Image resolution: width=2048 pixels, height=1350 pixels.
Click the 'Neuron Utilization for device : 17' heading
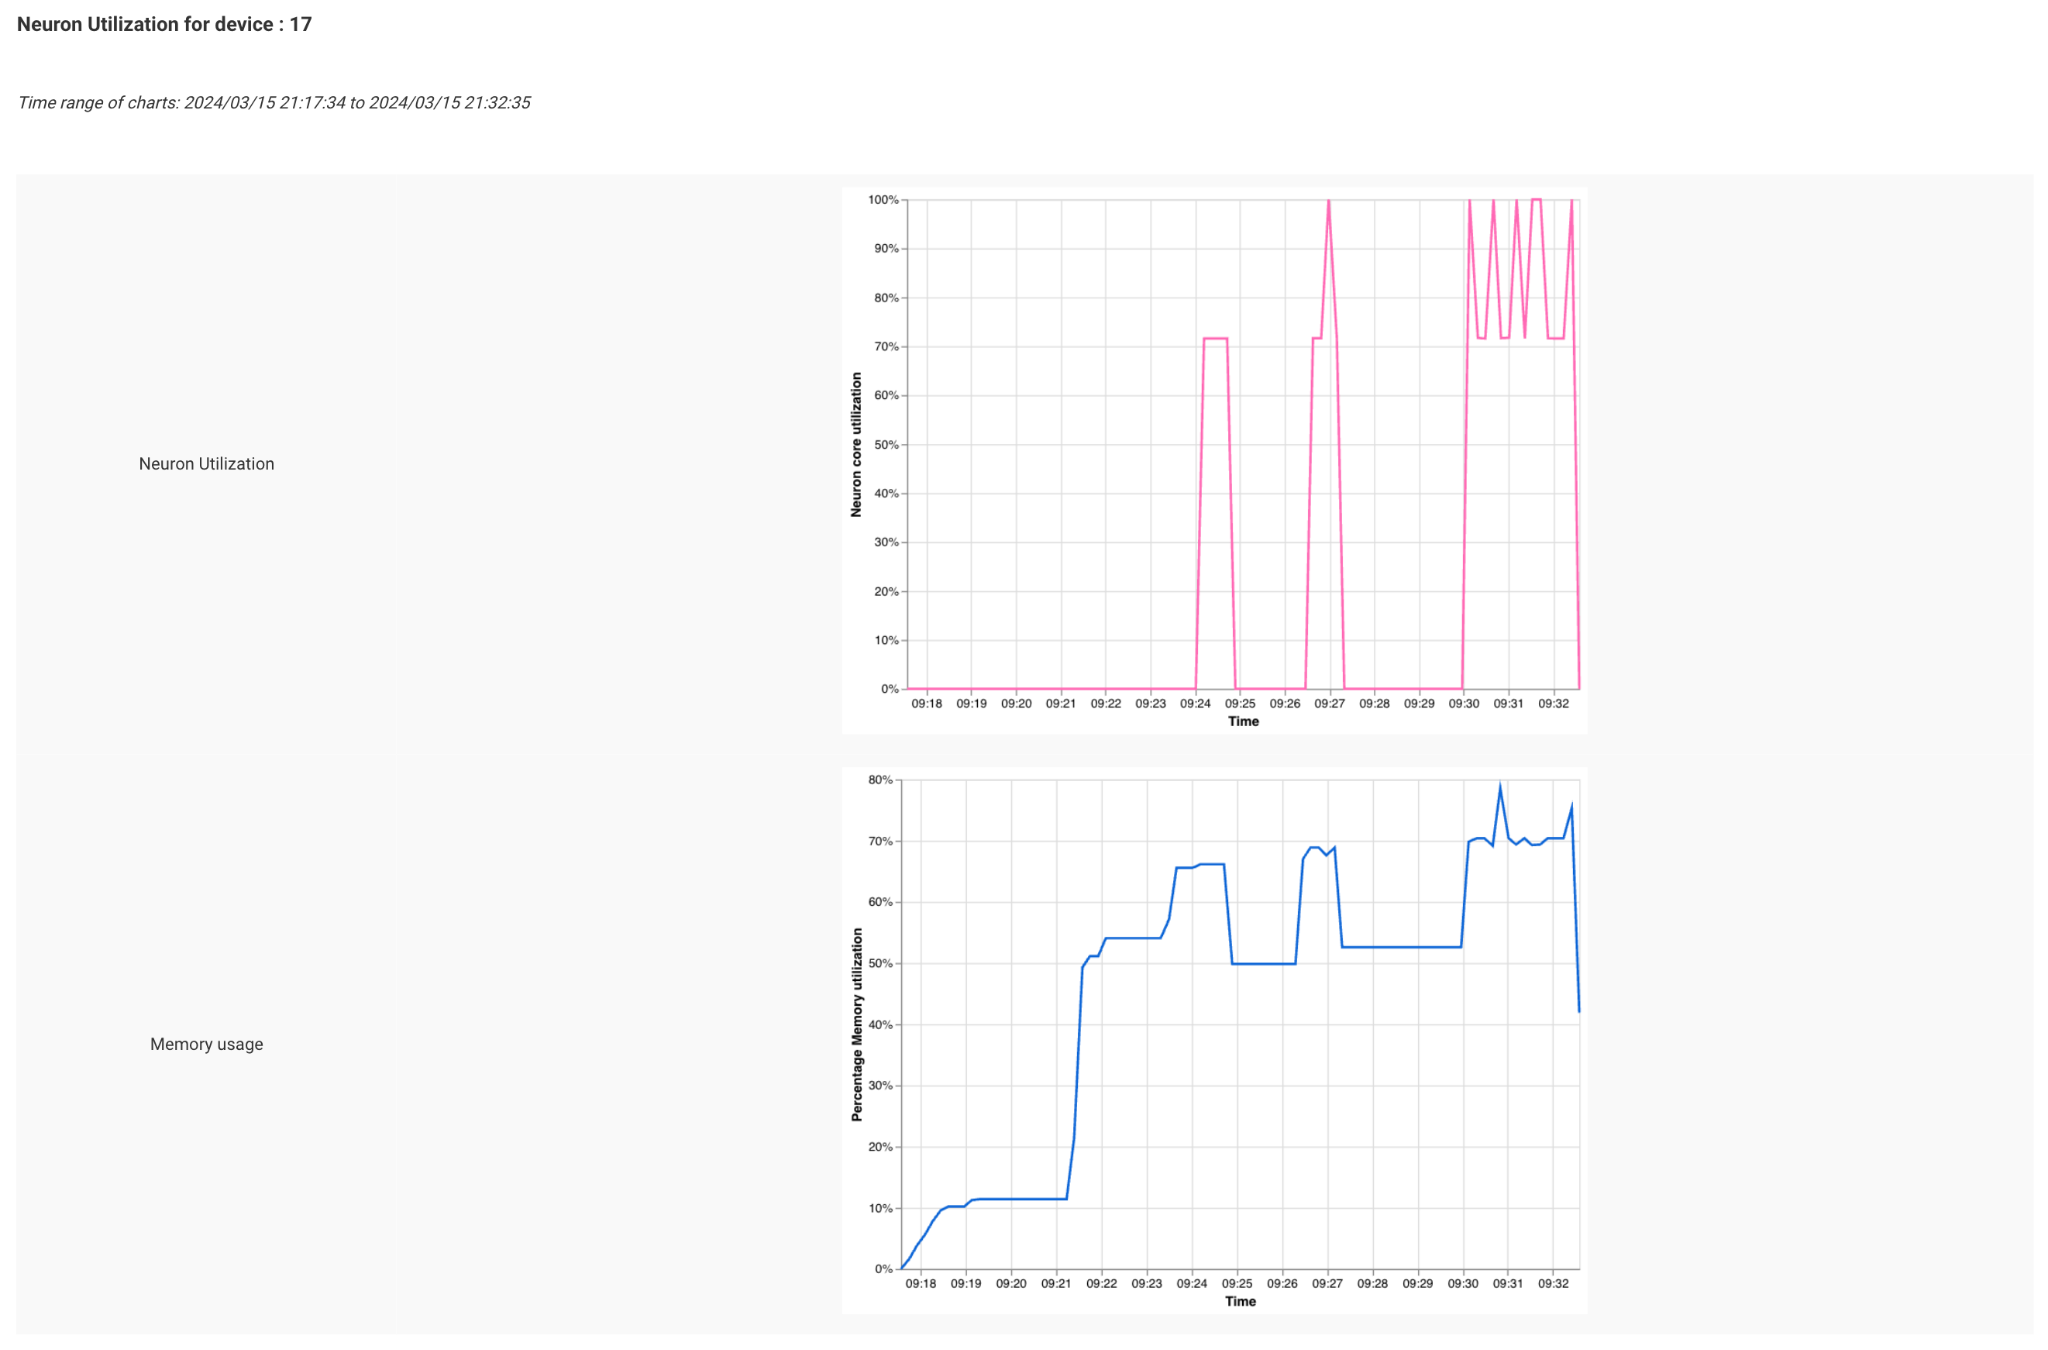point(163,23)
